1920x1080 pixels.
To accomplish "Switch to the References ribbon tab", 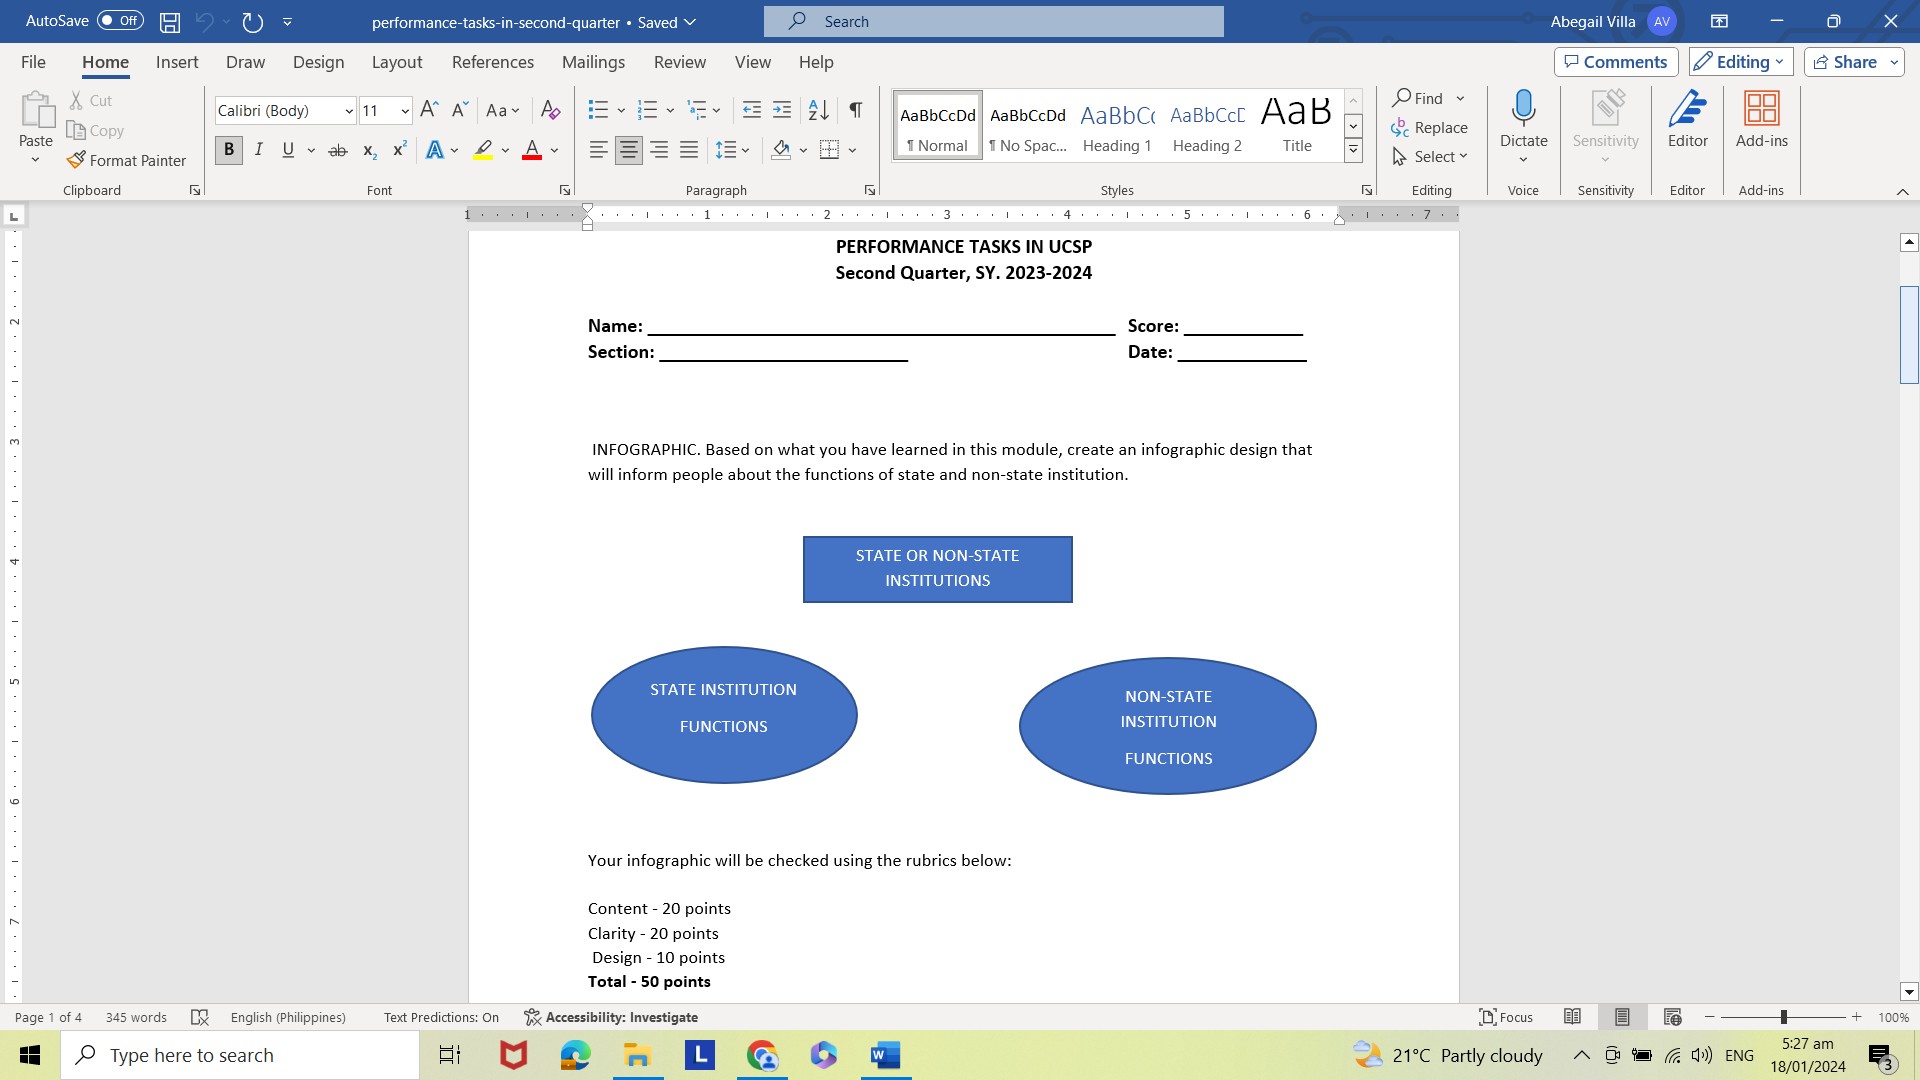I will coord(492,61).
